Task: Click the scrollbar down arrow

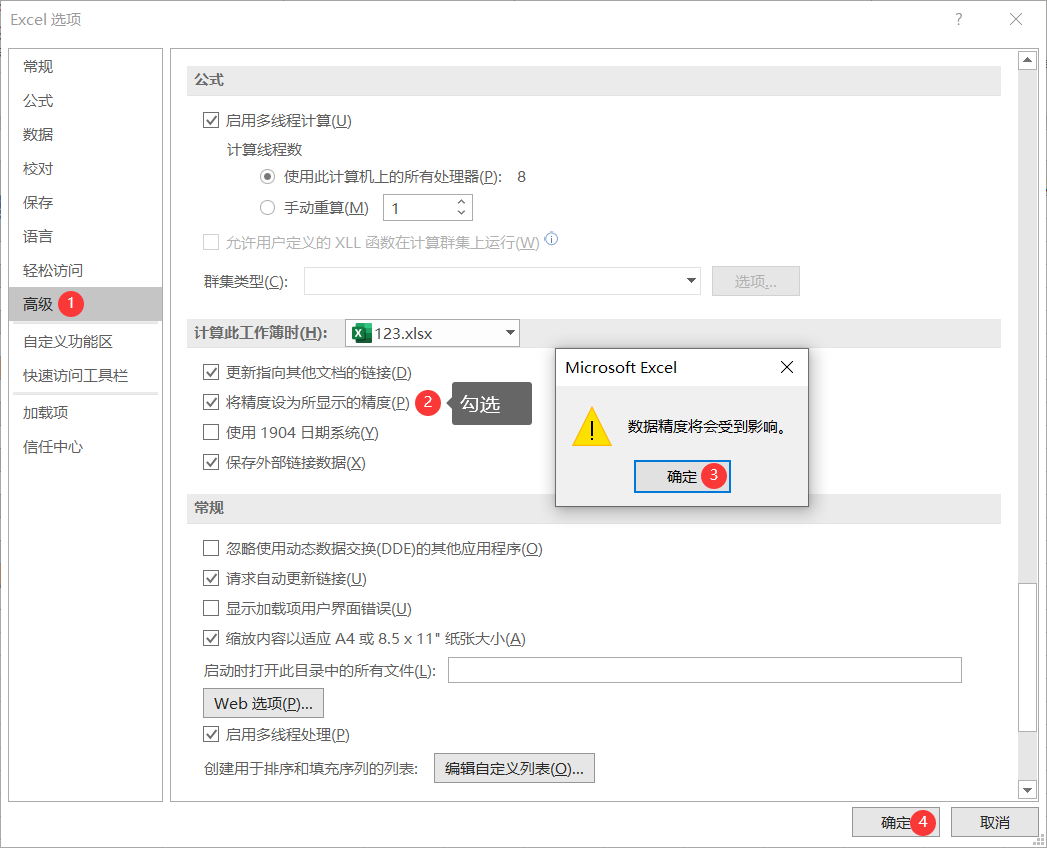Action: tap(1027, 790)
